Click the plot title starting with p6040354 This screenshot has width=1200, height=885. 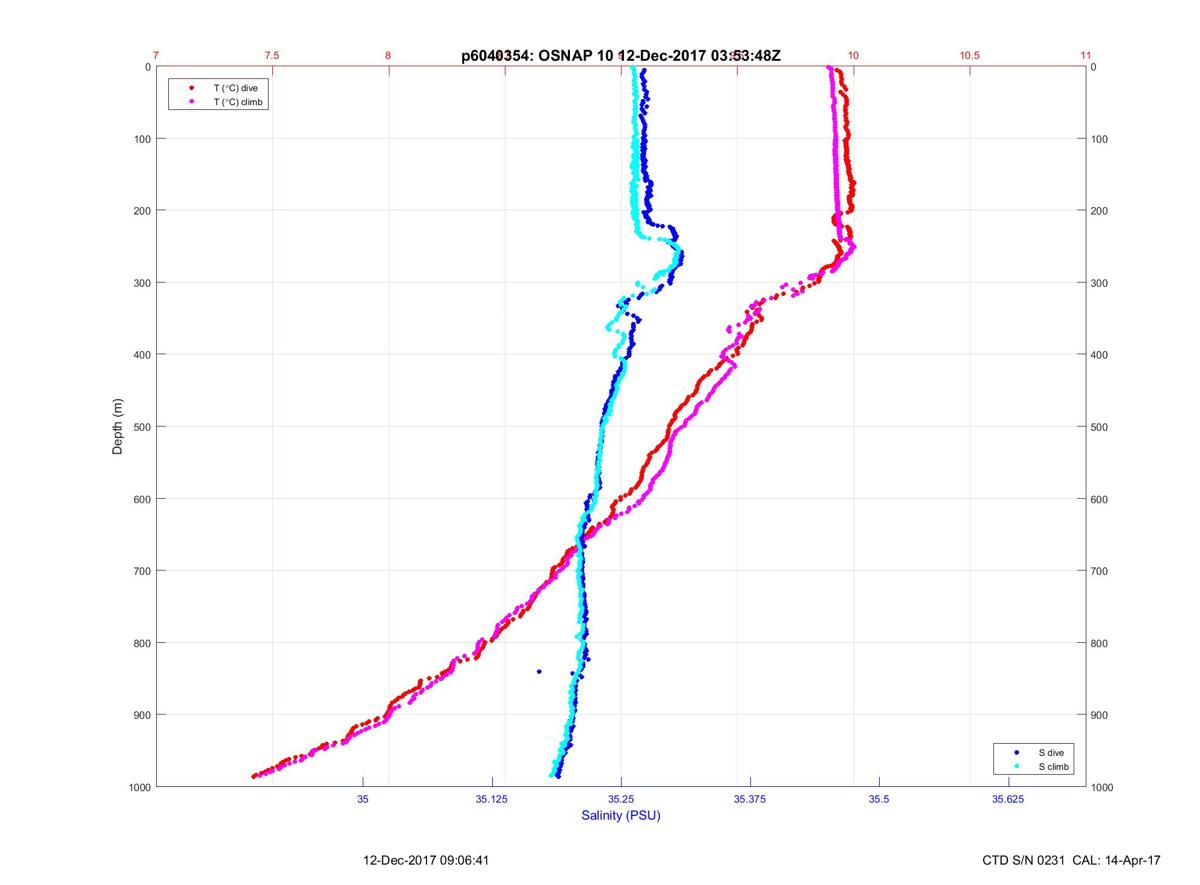point(621,56)
